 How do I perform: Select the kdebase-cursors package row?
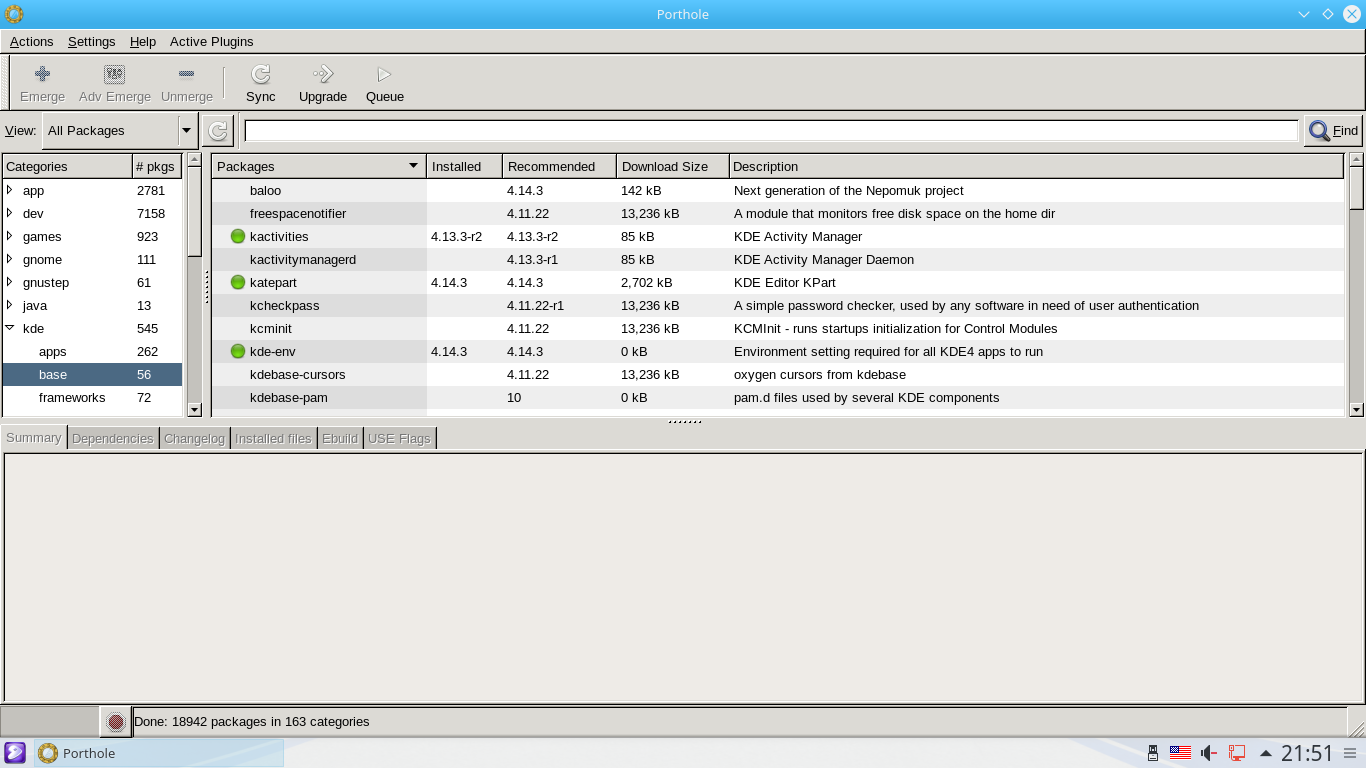[778, 375]
